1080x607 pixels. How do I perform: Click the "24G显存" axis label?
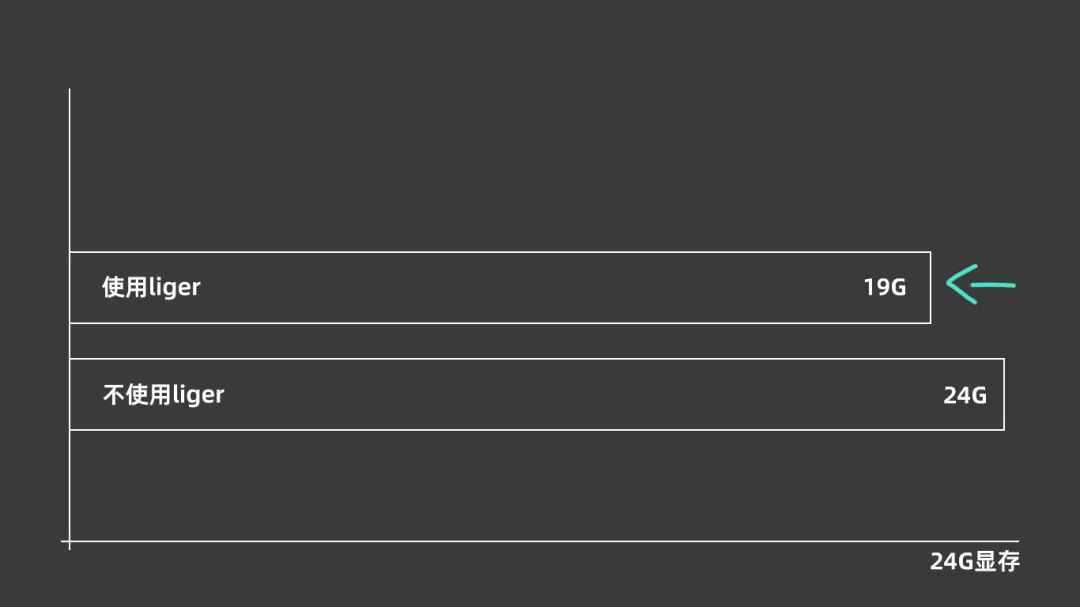[974, 561]
